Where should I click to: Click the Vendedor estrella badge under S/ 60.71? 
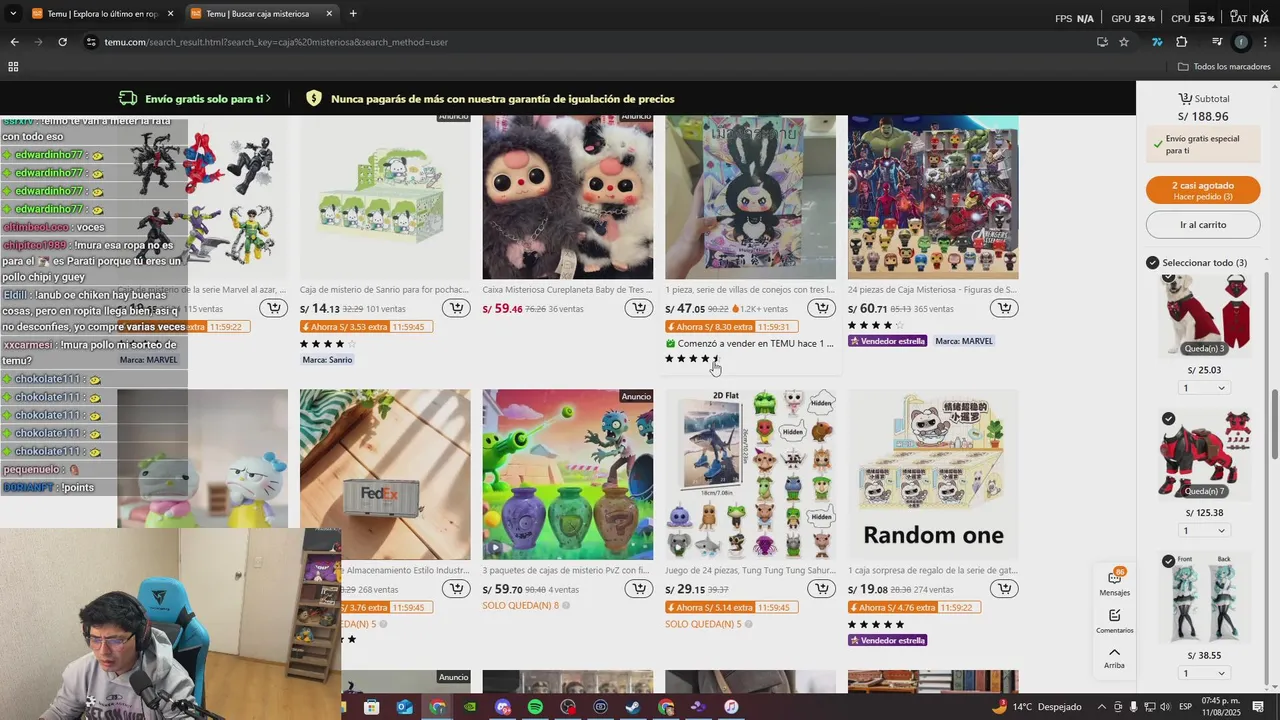(x=888, y=341)
